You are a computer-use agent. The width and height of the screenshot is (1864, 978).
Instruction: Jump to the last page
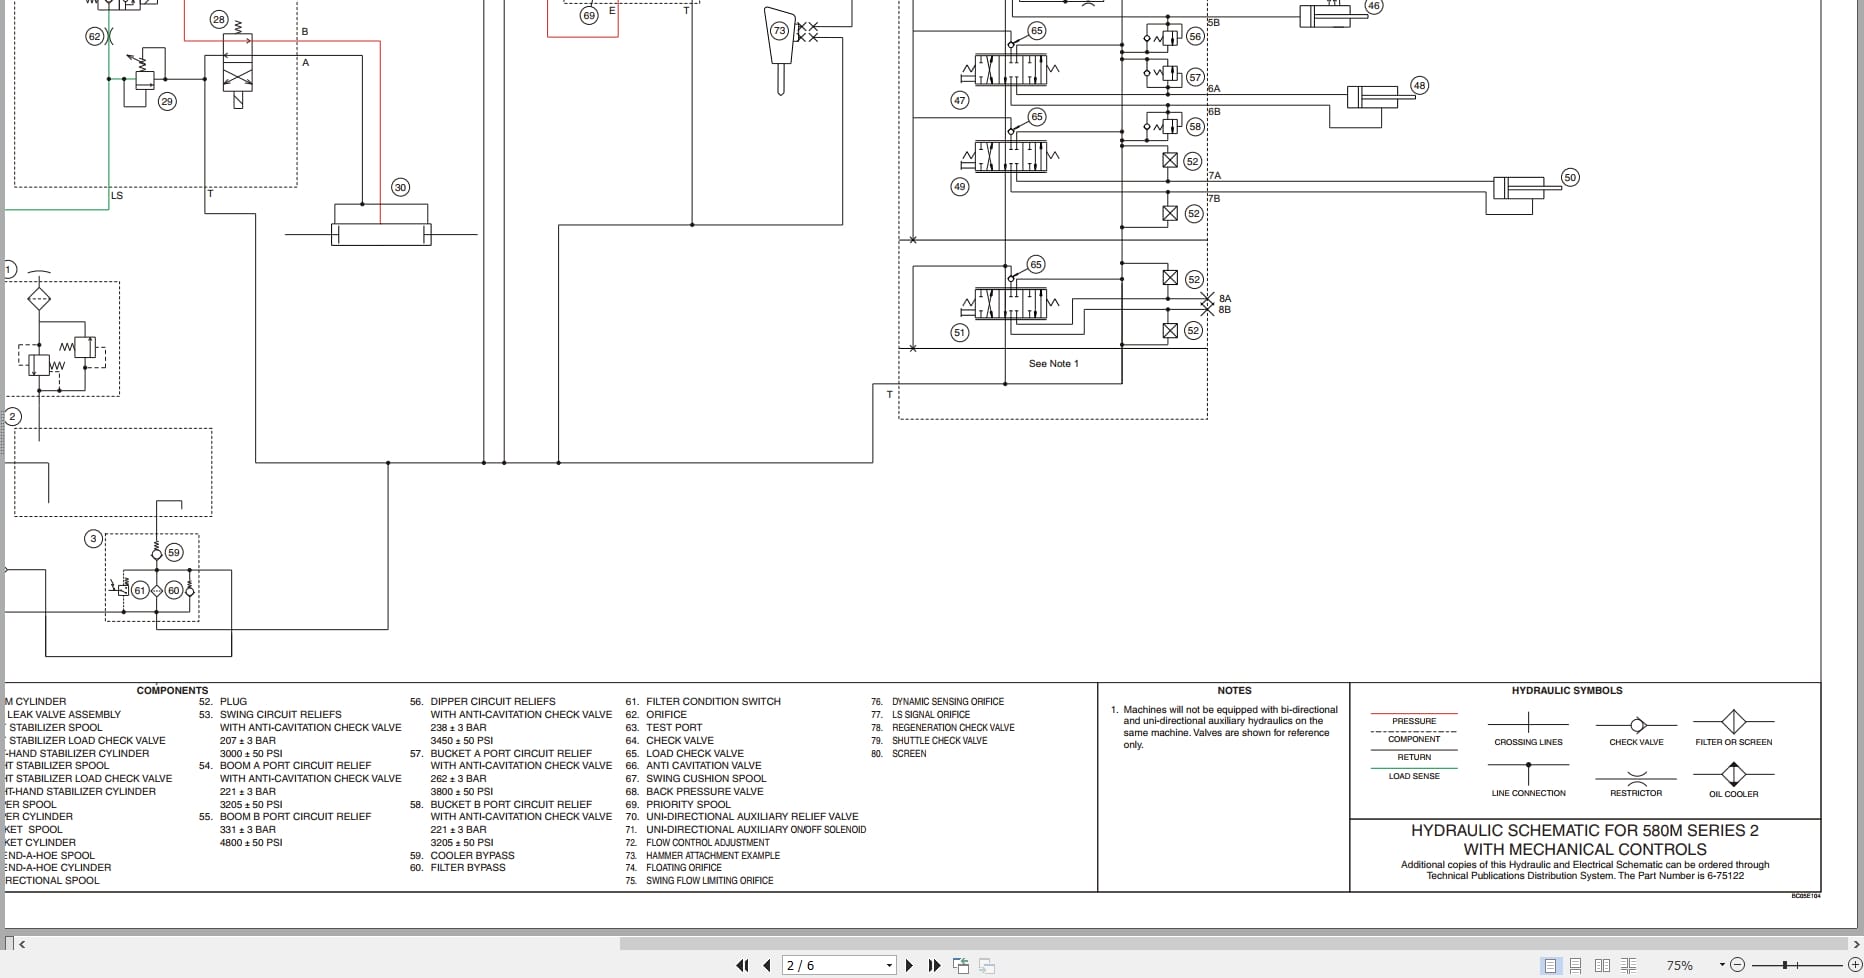[x=934, y=965]
